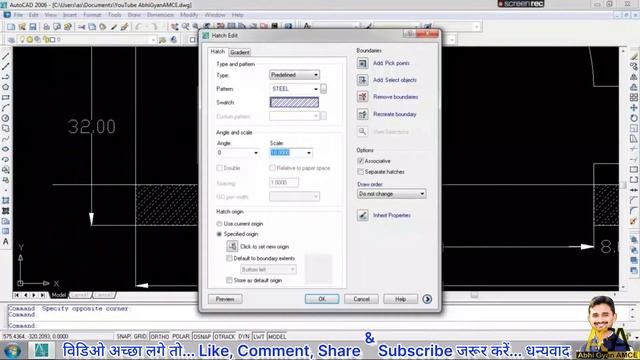The height and width of the screenshot is (360, 640).
Task: Check Store as default origin
Action: coord(229,280)
